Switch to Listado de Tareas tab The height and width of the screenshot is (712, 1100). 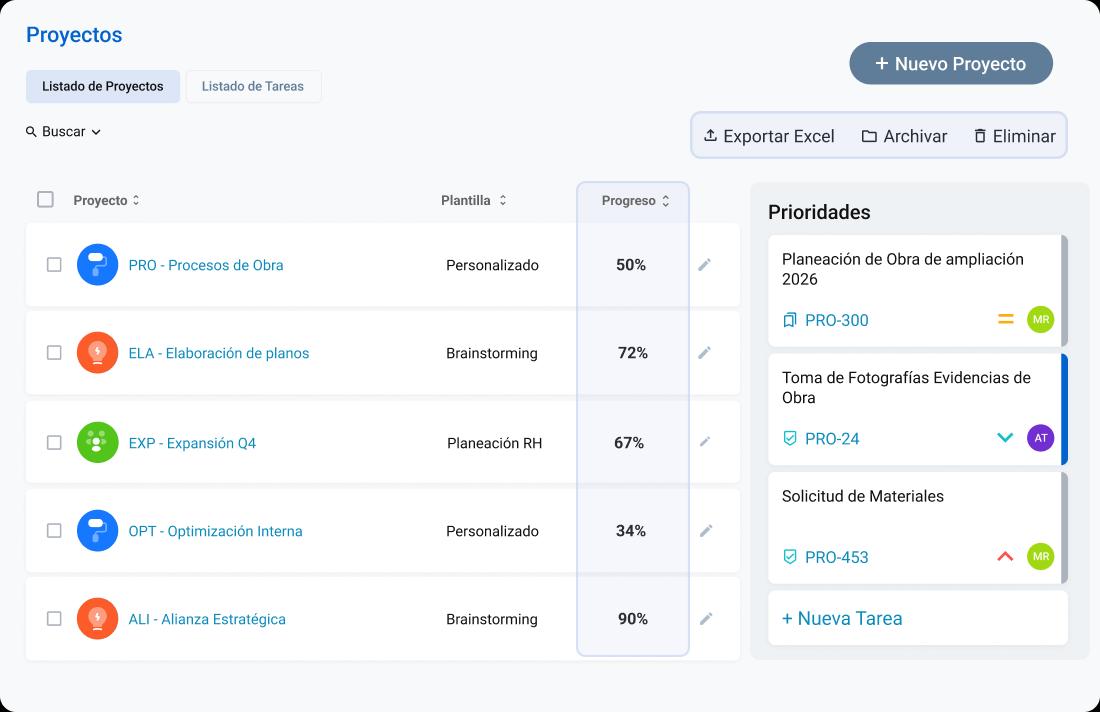coord(253,86)
